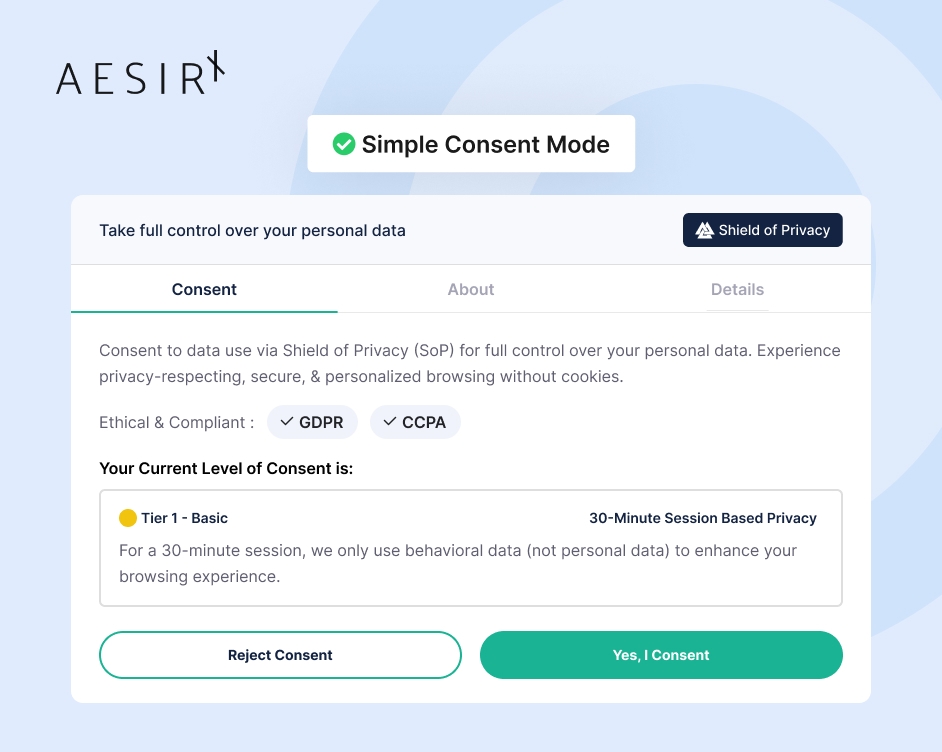This screenshot has height=752, width=942.
Task: Click the yellow Tier 1 status dot
Action: tap(127, 518)
